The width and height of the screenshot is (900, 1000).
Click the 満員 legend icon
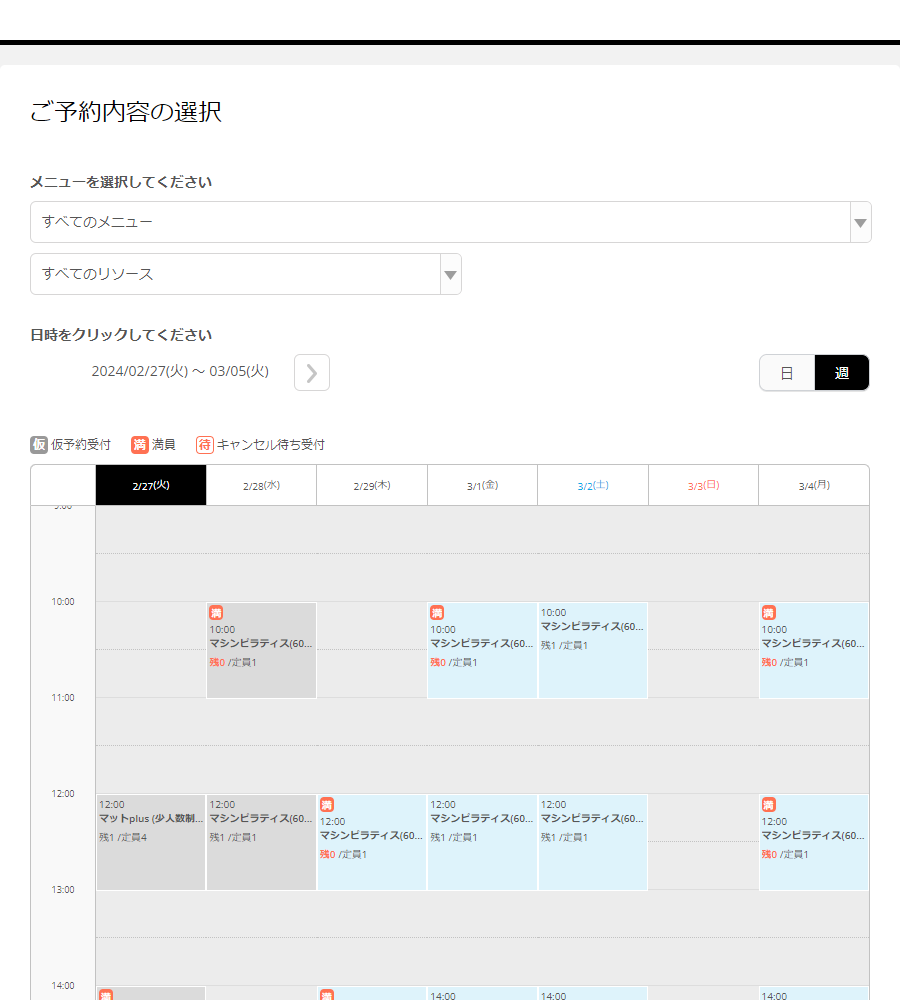[139, 444]
